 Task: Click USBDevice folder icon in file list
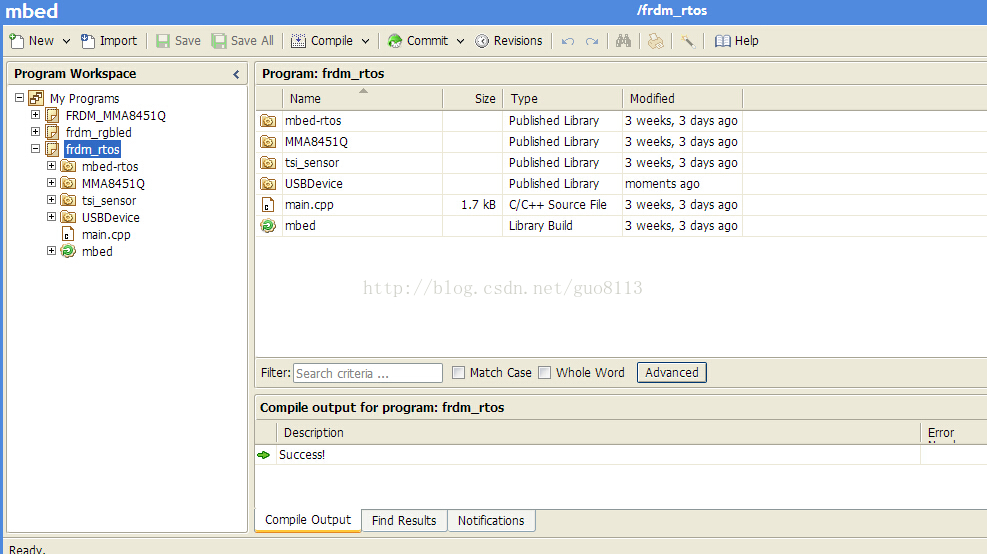pyautogui.click(x=268, y=184)
